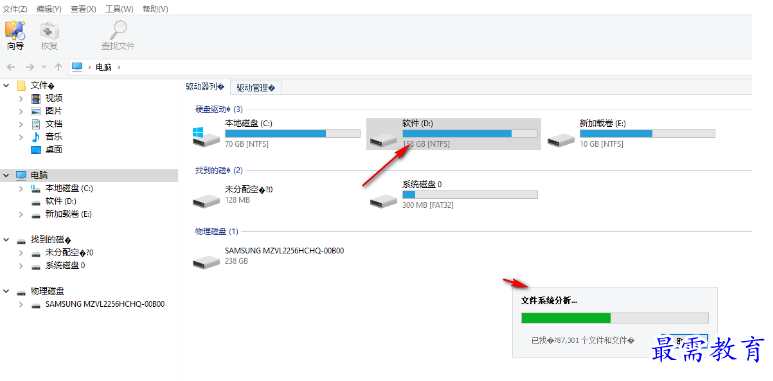Go up one level with up arrow
This screenshot has width=773, height=381.
[x=58, y=67]
